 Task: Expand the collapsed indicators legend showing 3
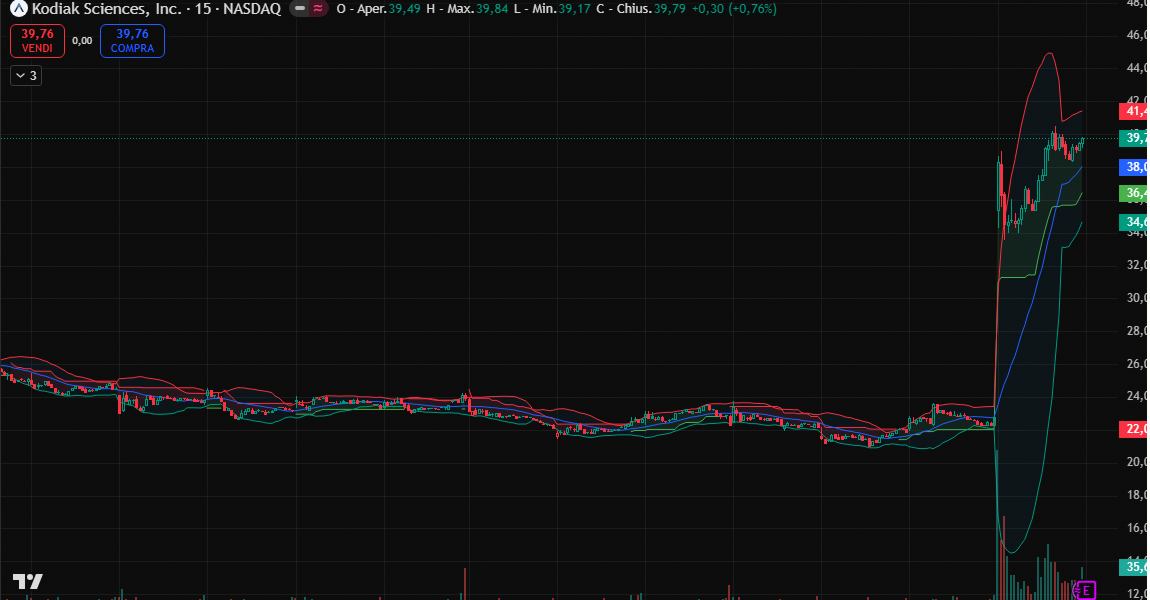pos(26,76)
